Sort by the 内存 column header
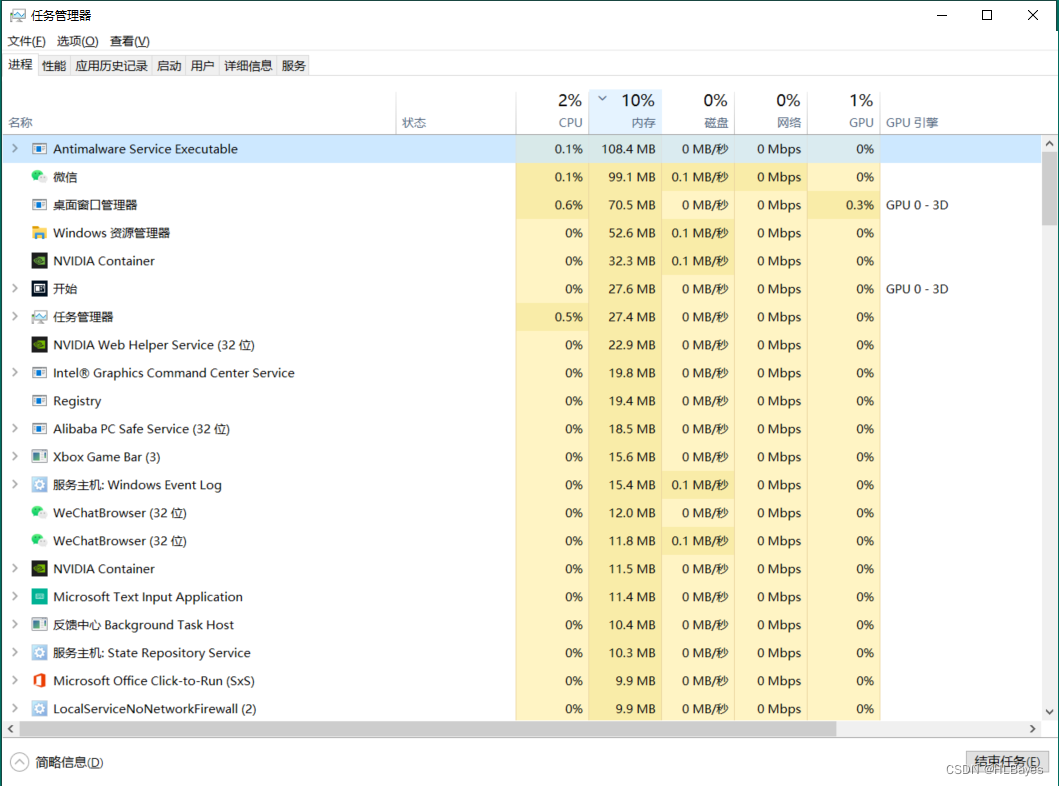1059x786 pixels. click(x=625, y=111)
